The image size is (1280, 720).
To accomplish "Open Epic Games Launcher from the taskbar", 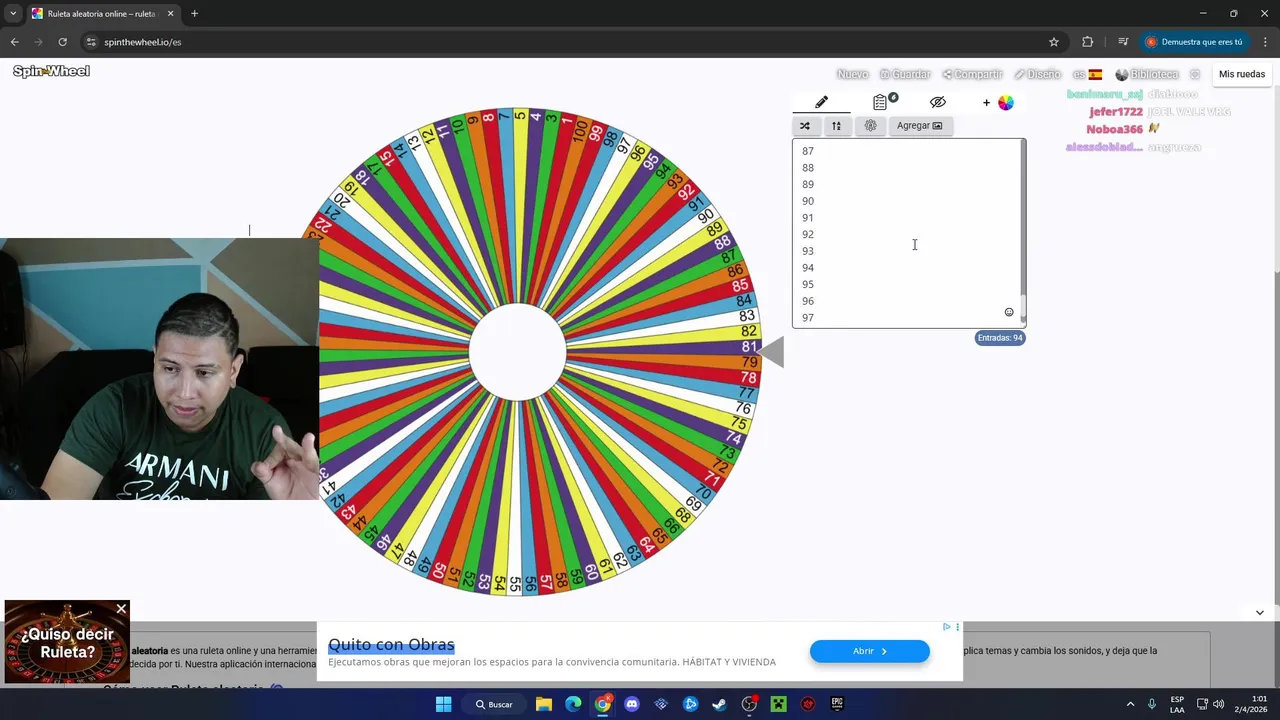I will tap(837, 704).
